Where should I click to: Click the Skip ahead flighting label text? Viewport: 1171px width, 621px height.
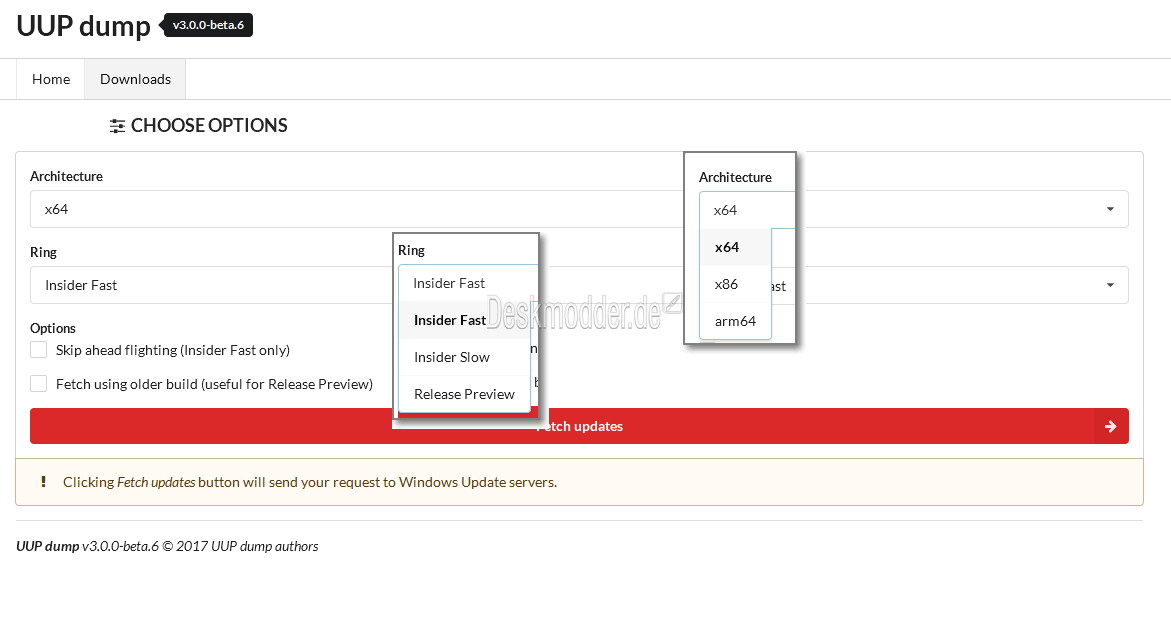173,350
